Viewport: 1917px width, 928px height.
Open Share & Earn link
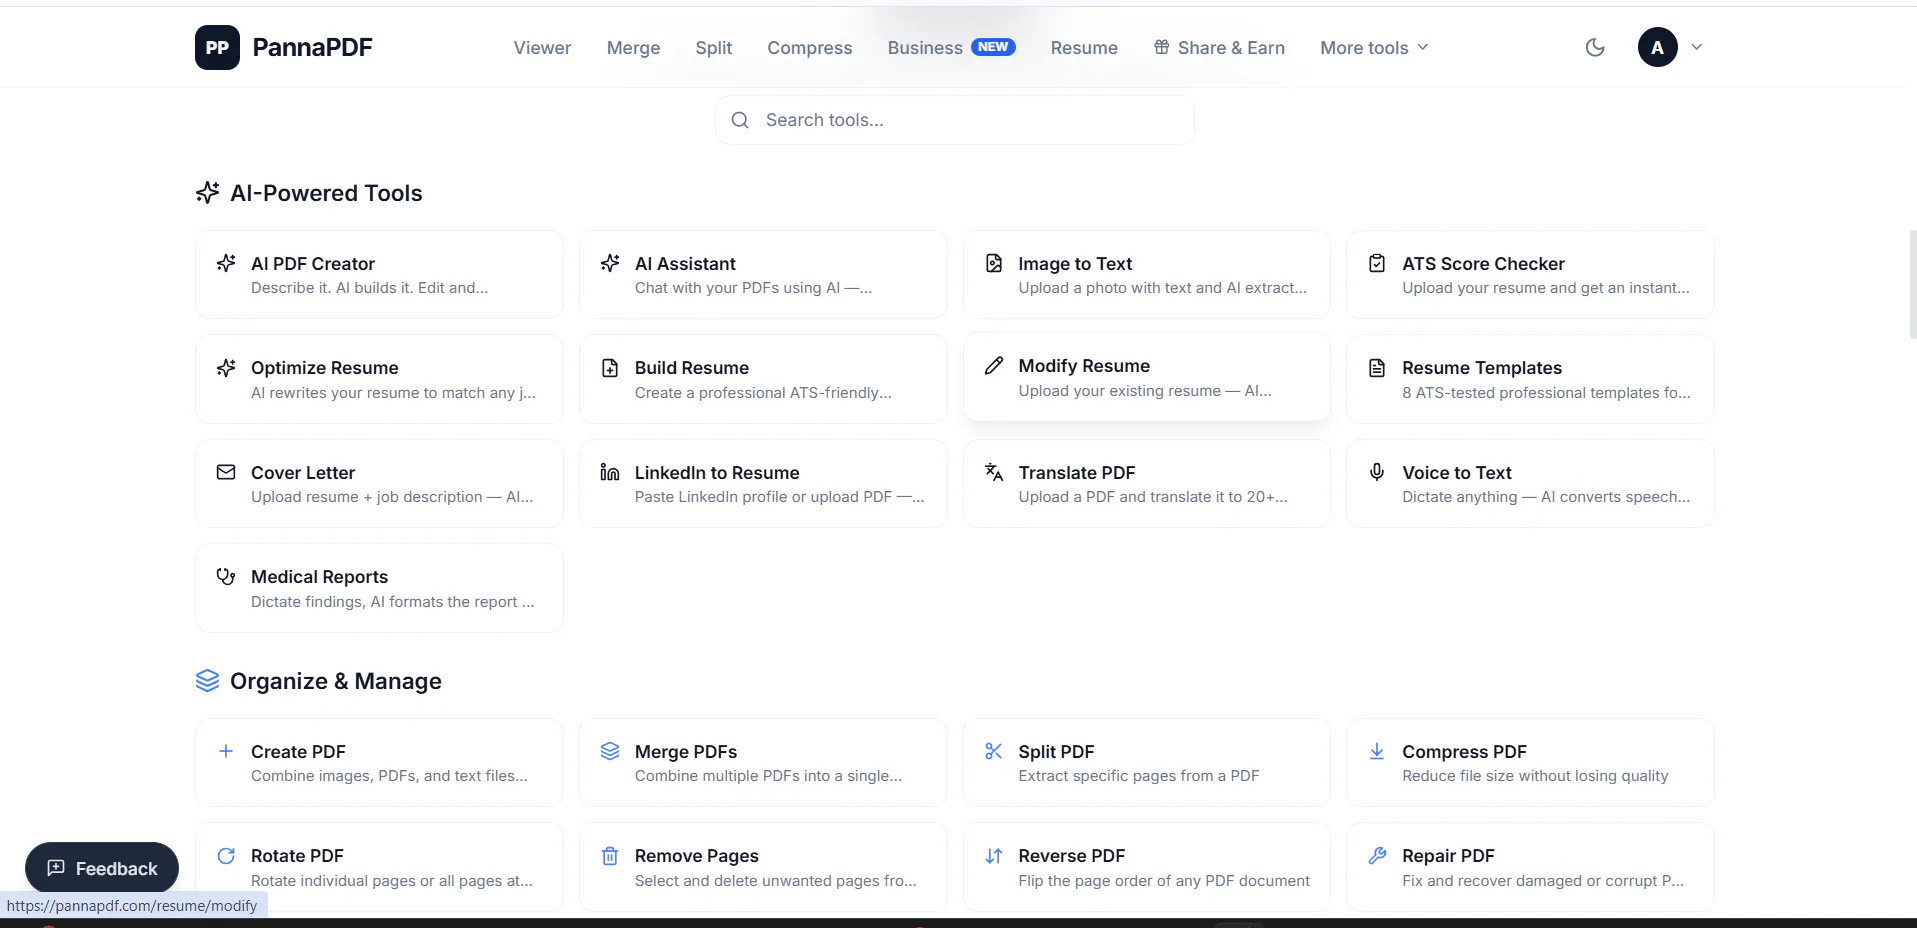pos(1219,48)
